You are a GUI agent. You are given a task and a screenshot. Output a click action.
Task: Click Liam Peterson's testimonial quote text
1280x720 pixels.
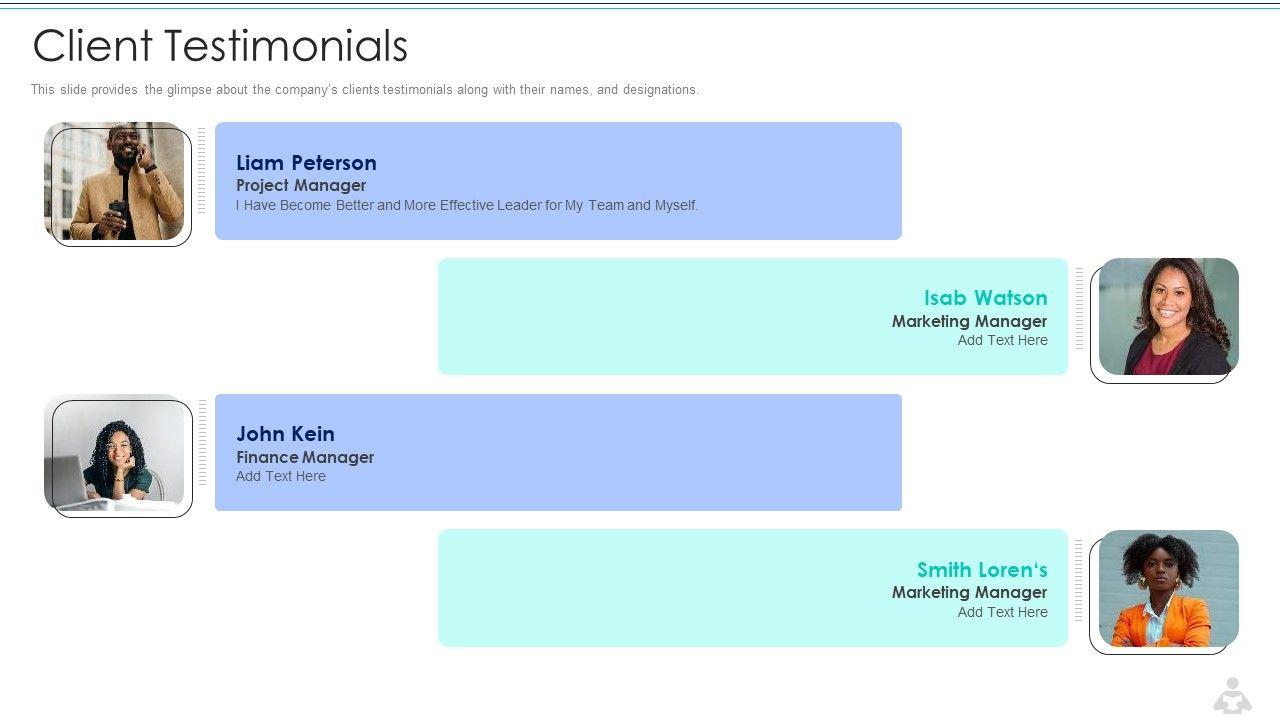[x=467, y=206]
